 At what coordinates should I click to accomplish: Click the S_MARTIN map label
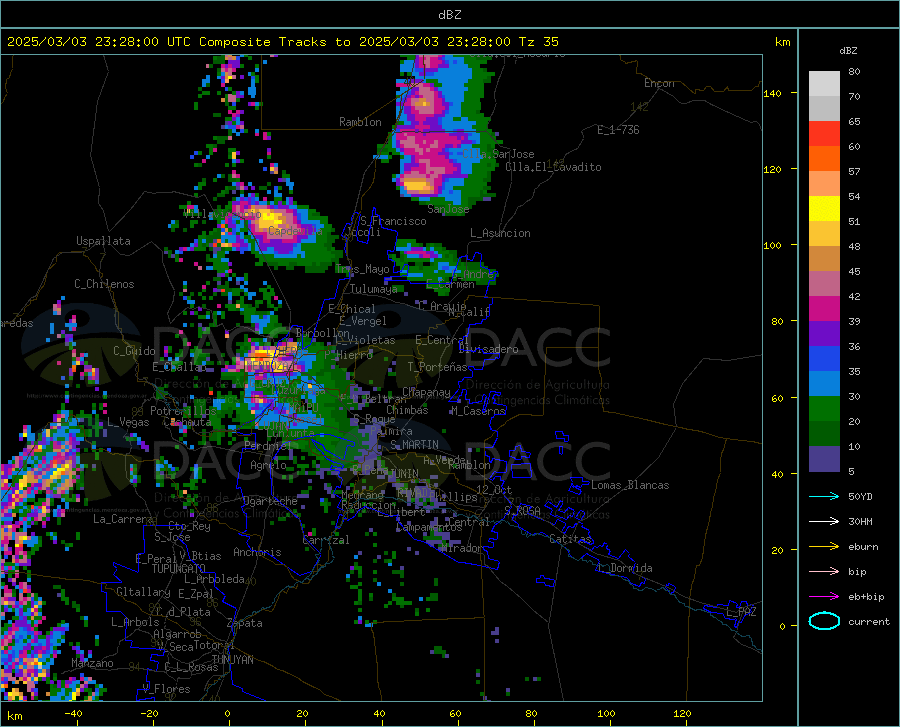click(x=414, y=445)
